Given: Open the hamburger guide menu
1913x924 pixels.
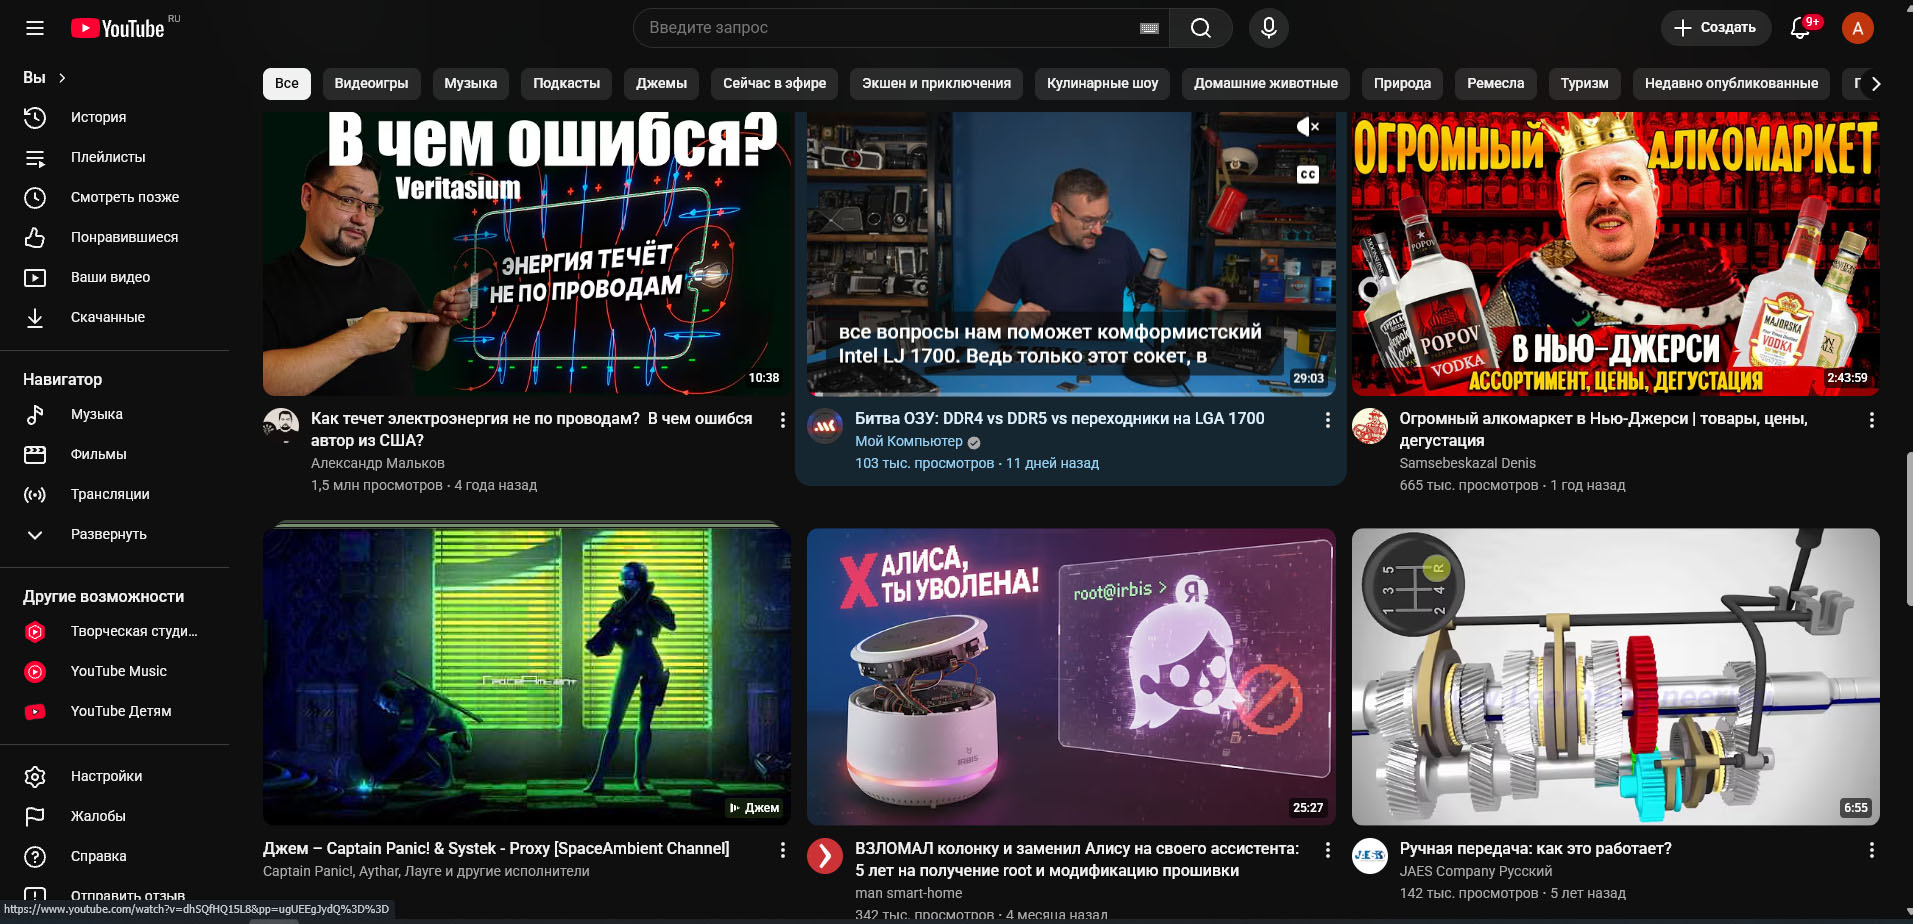Looking at the screenshot, I should 35,28.
